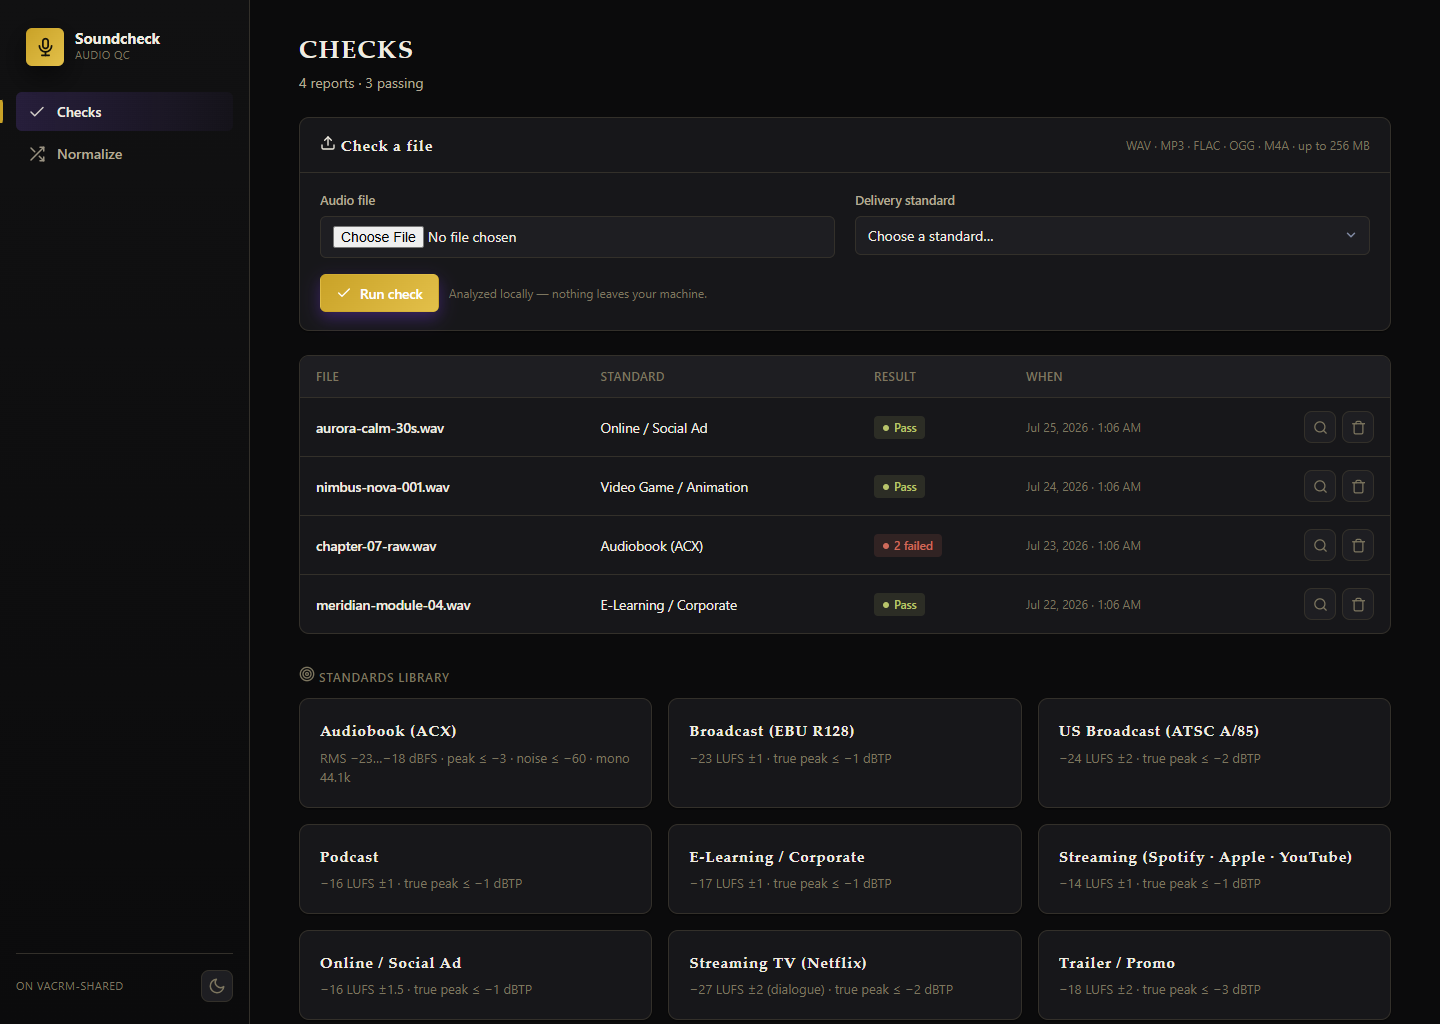Click the Standards Library target icon

coord(307,674)
